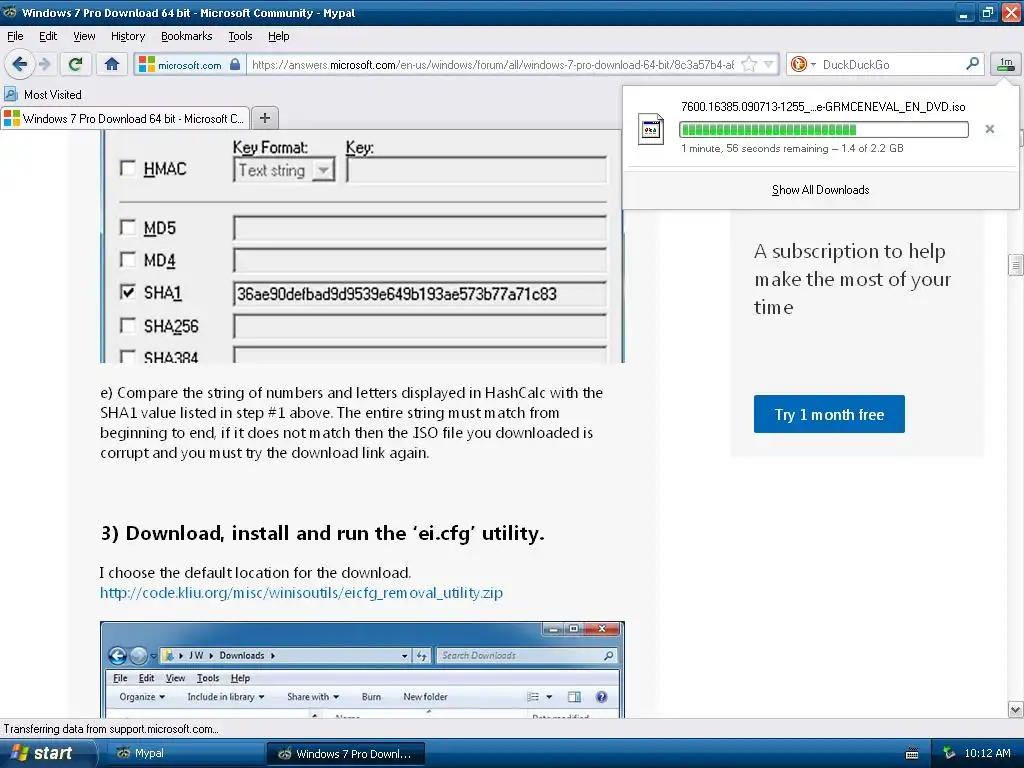Open the home page
Screen dimensions: 1024x768
(112, 64)
